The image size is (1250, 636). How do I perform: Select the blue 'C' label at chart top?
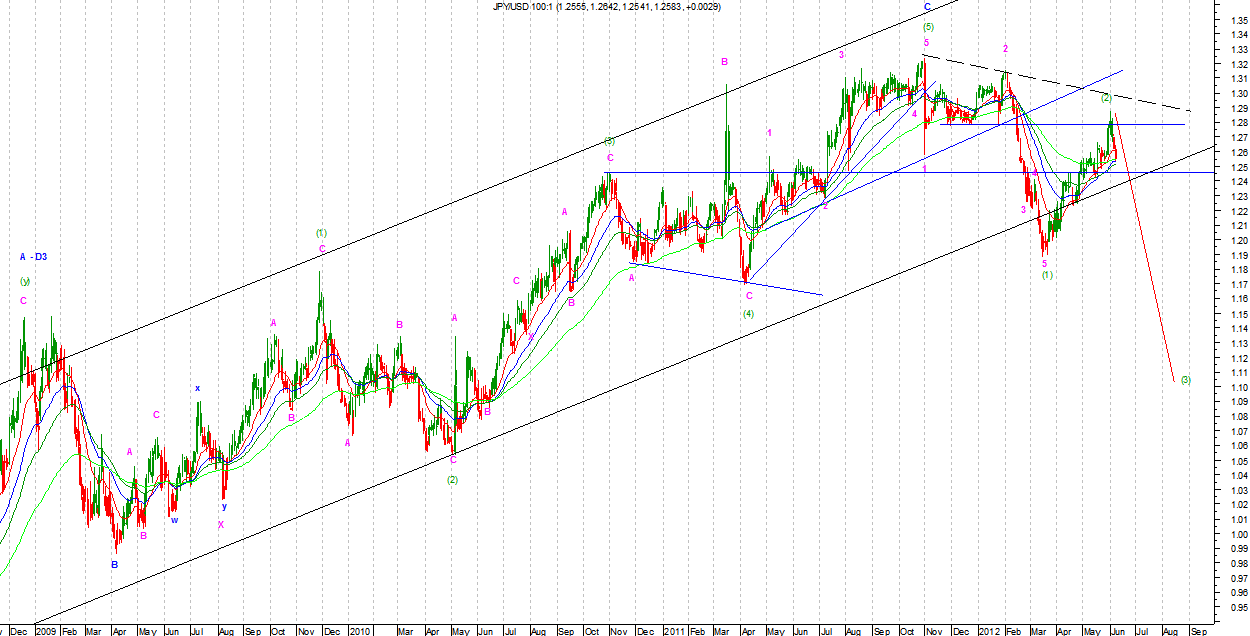click(x=927, y=7)
